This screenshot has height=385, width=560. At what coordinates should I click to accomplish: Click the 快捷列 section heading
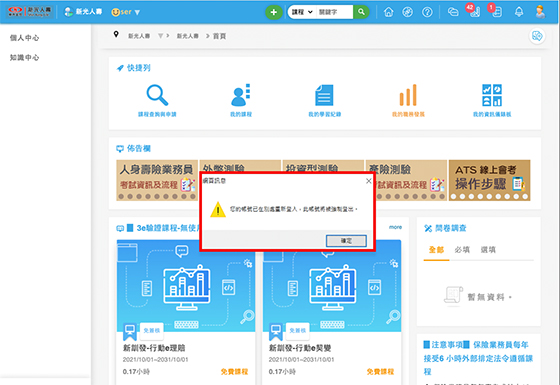tap(139, 68)
